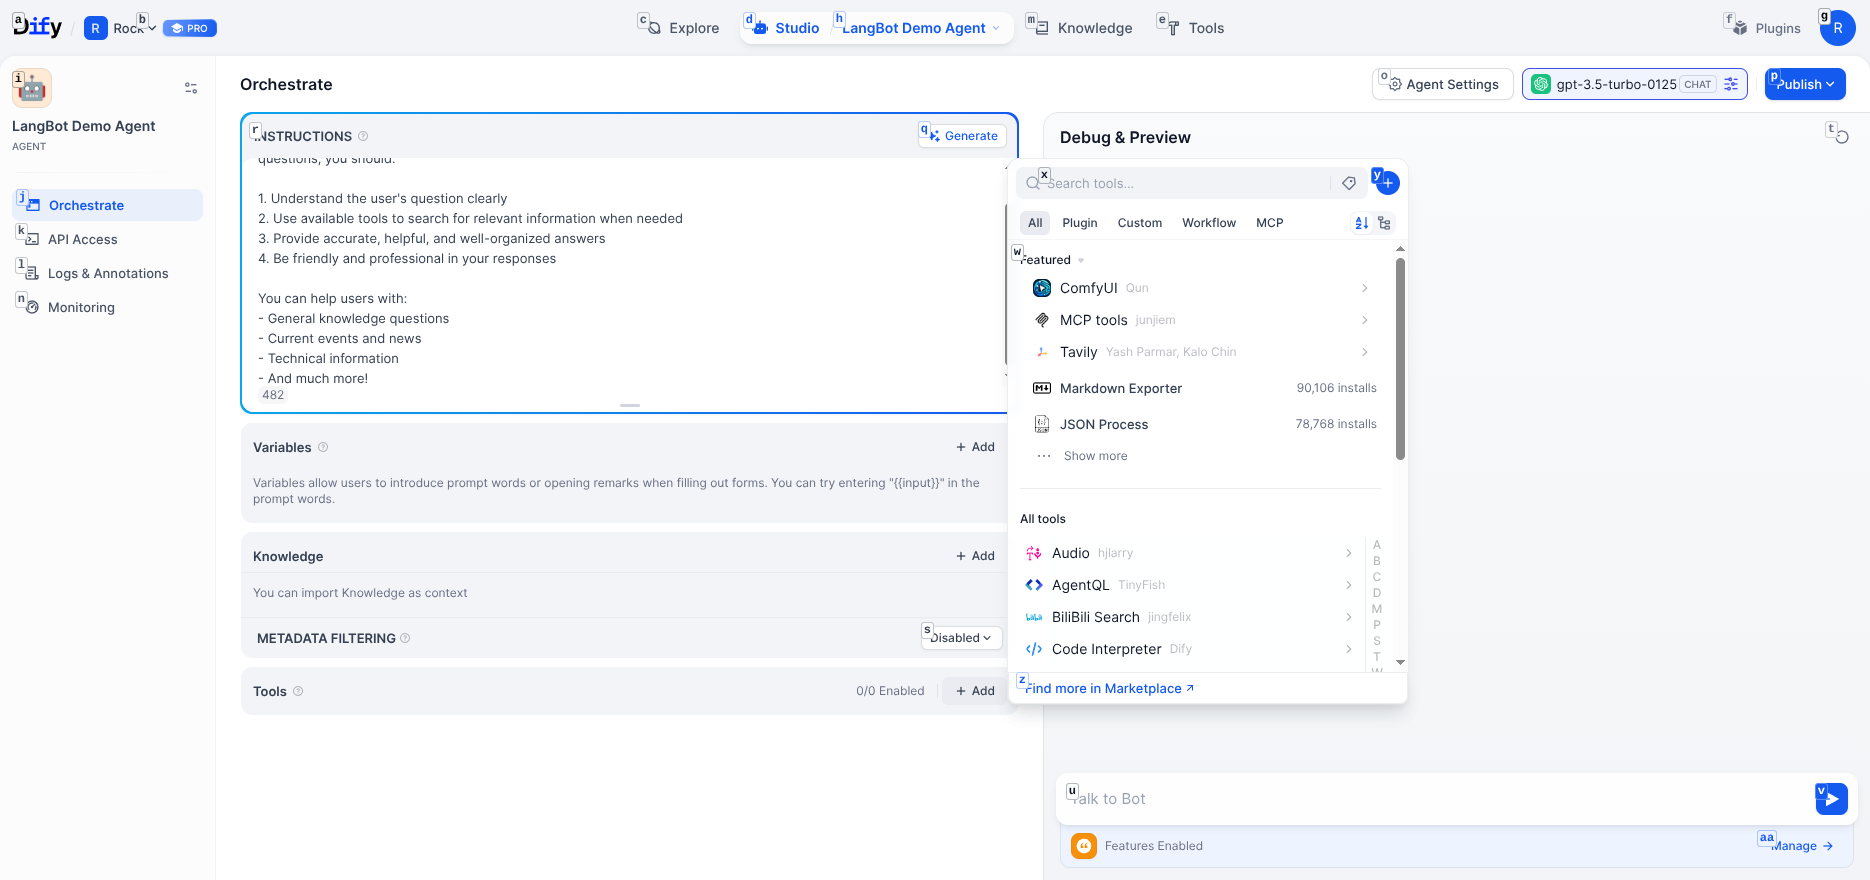Click Add button in Variables section
The width and height of the screenshot is (1870, 880).
[x=975, y=447]
